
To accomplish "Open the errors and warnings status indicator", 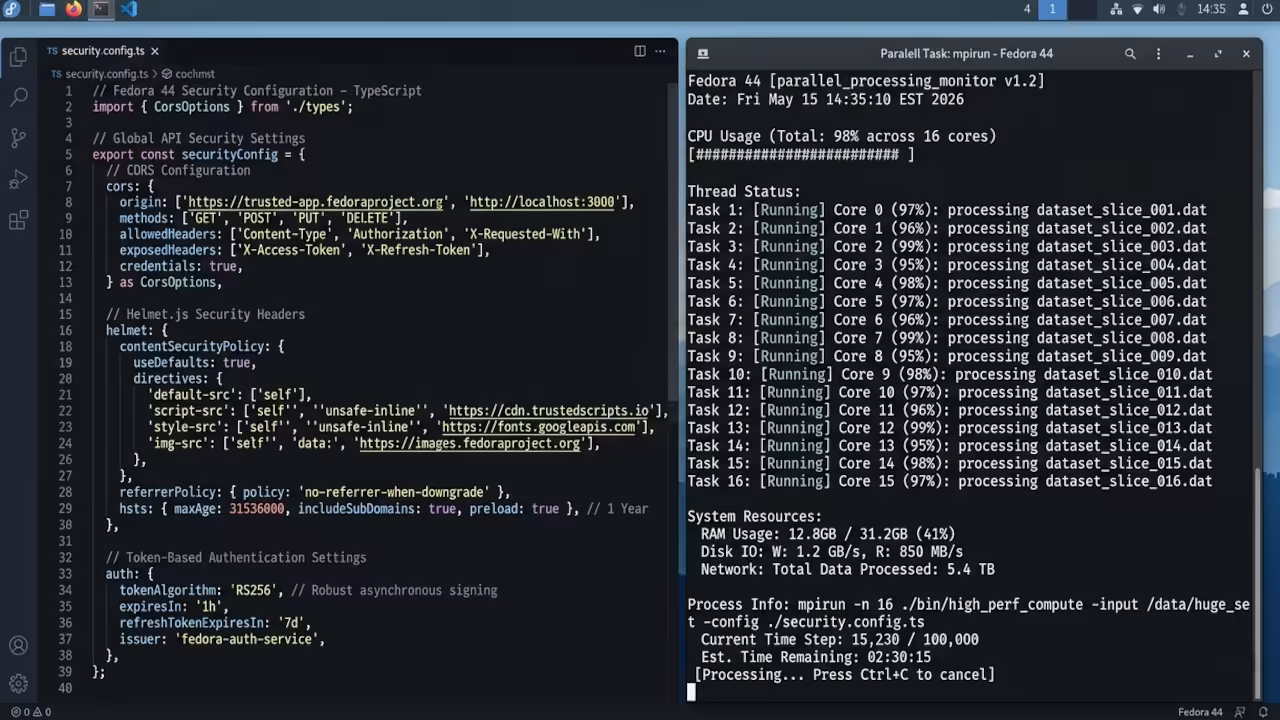I will click(x=30, y=712).
